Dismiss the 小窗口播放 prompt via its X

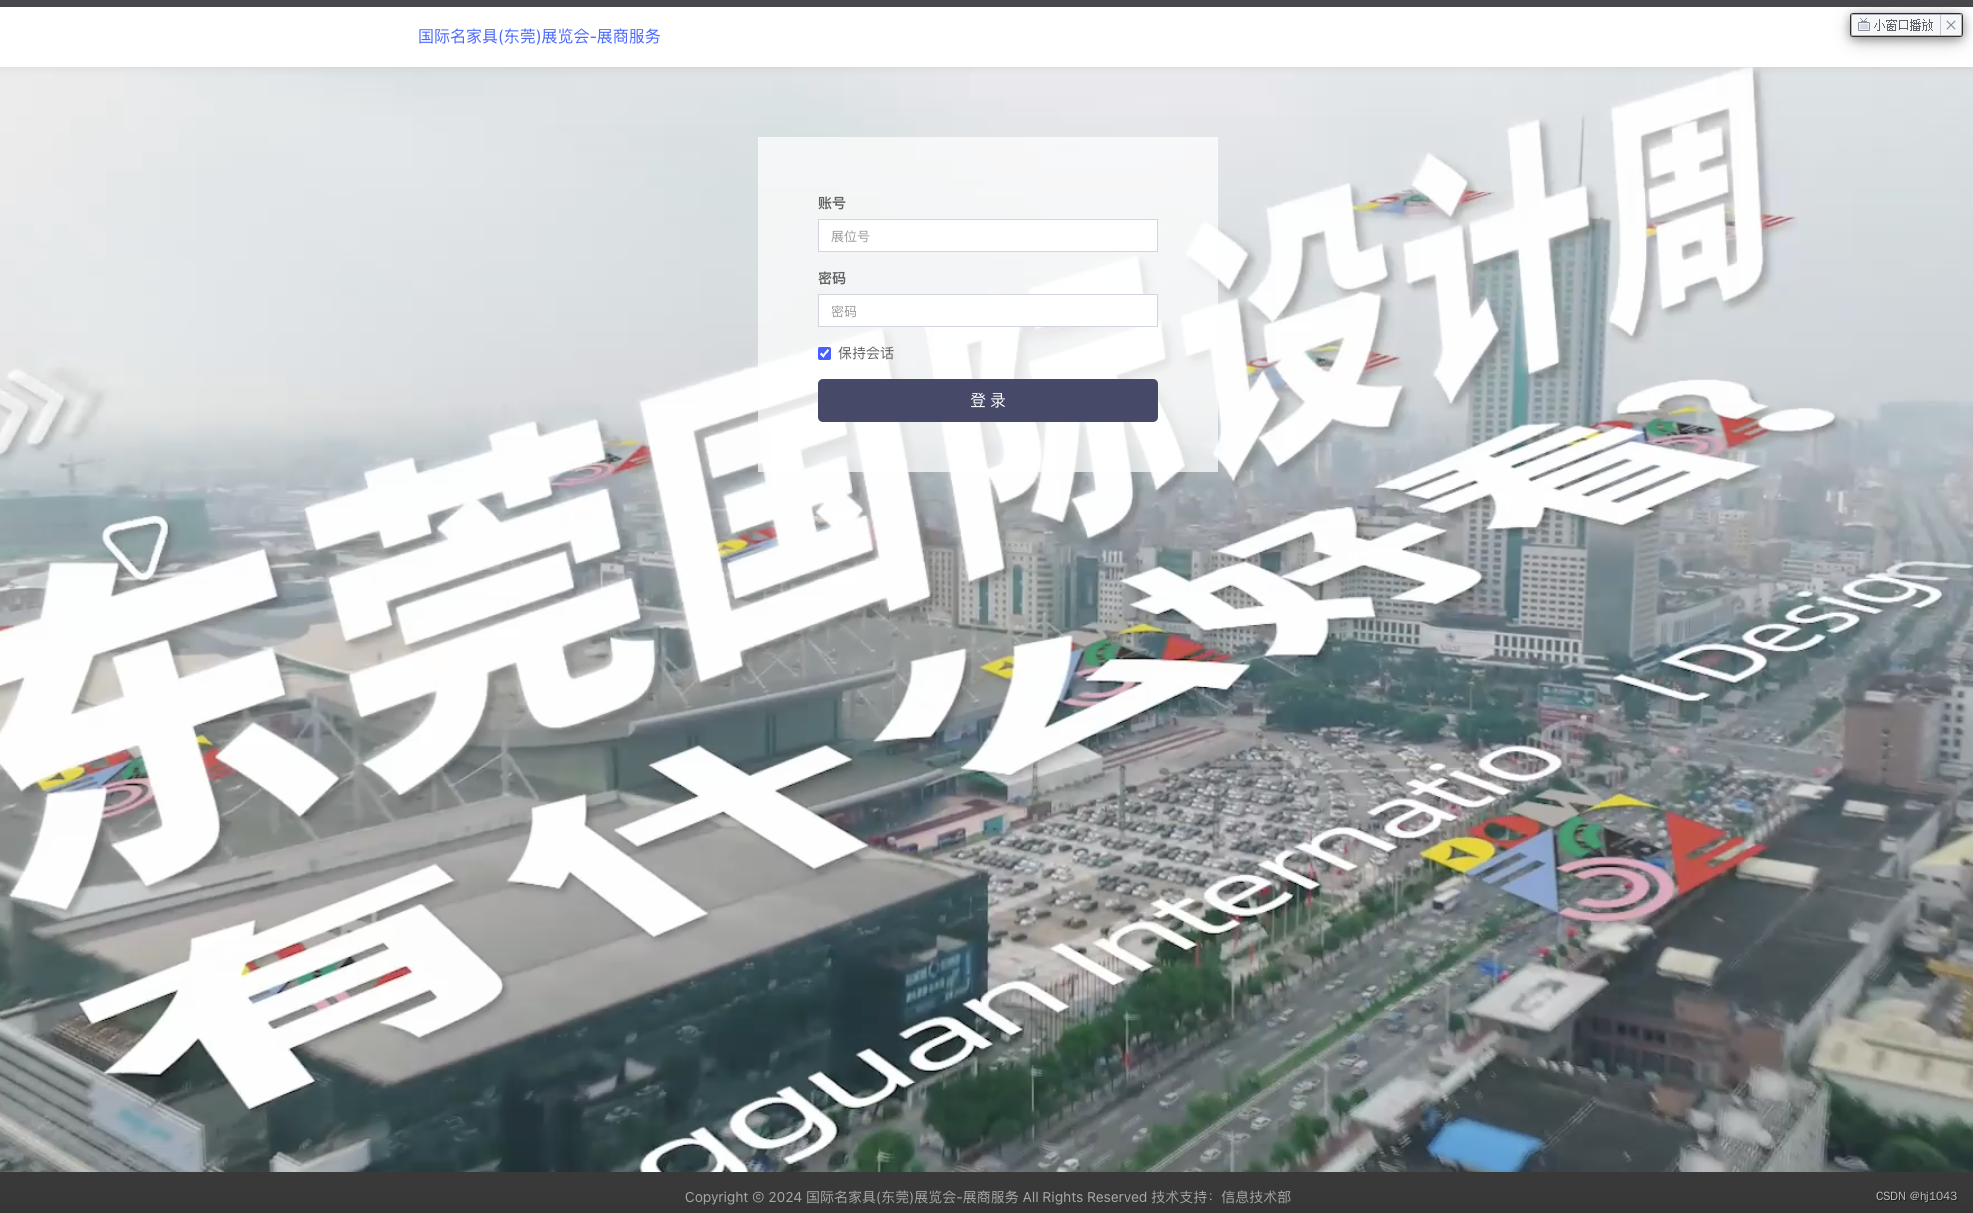pyautogui.click(x=1950, y=25)
